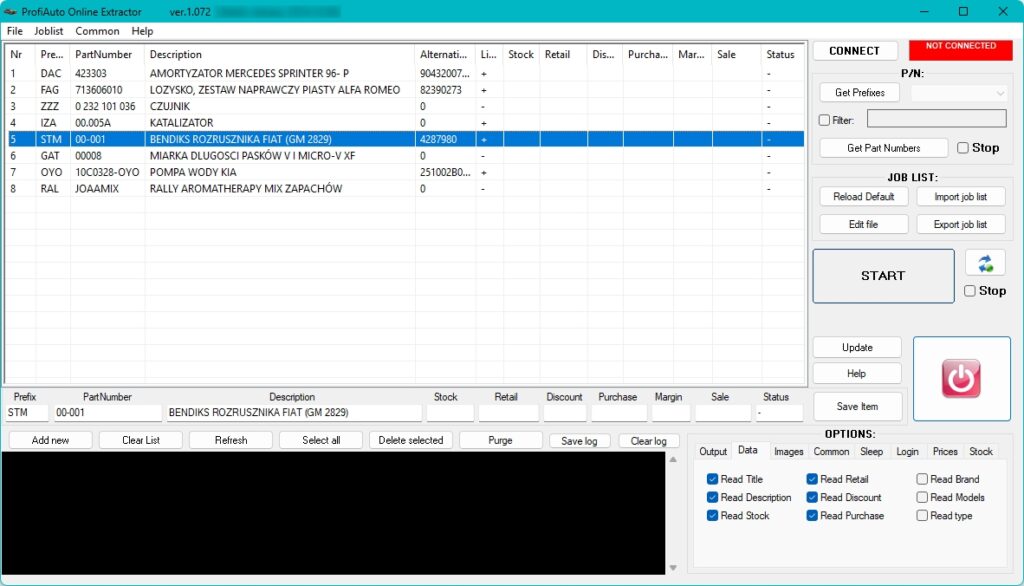1024x586 pixels.
Task: Open the Help menu
Action: [x=142, y=31]
